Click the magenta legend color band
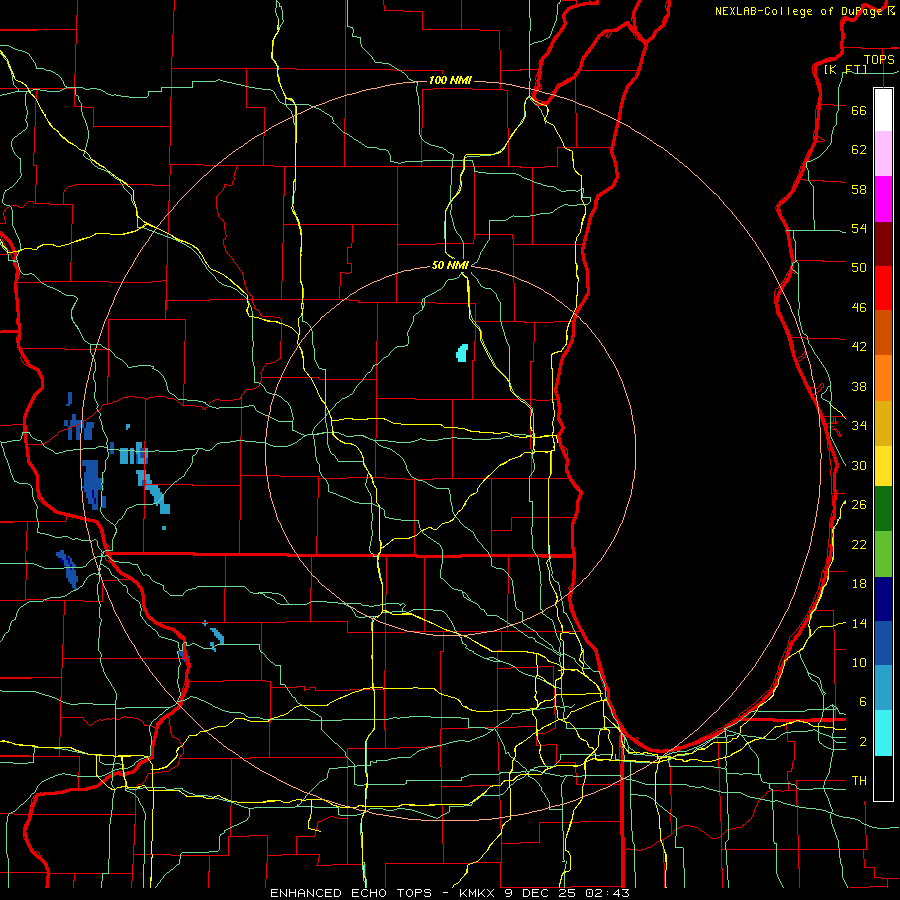Screen dimensions: 900x900 pos(883,199)
